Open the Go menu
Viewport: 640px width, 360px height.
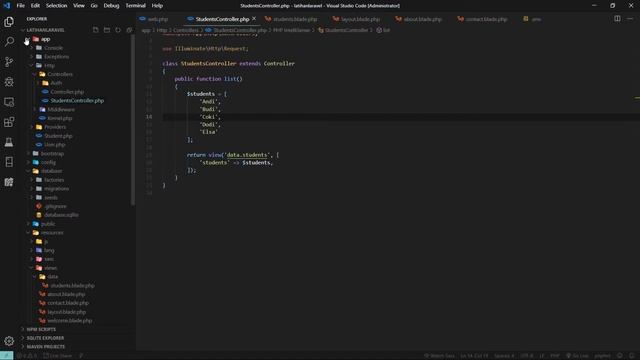[94, 6]
